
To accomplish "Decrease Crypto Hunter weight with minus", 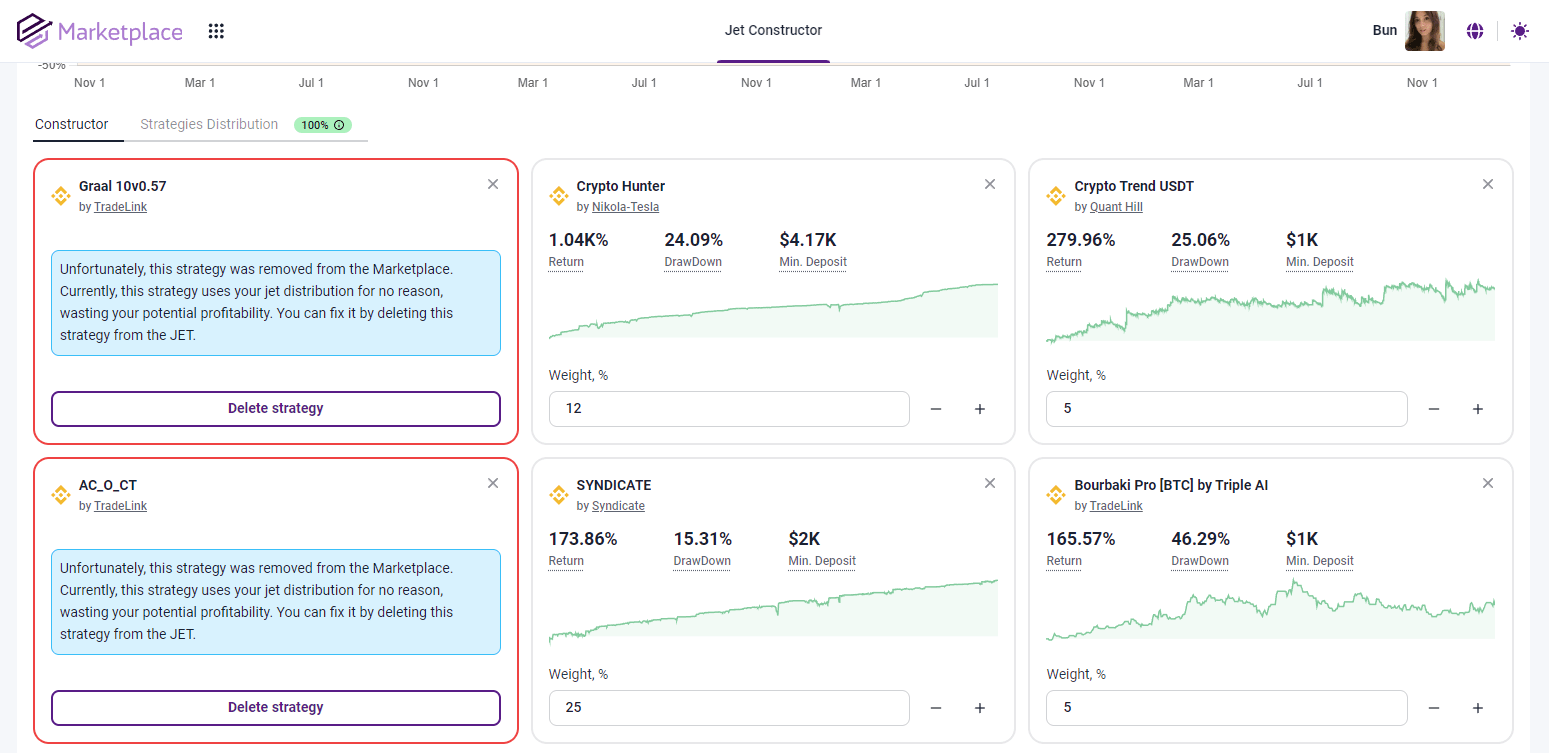I will tap(936, 409).
